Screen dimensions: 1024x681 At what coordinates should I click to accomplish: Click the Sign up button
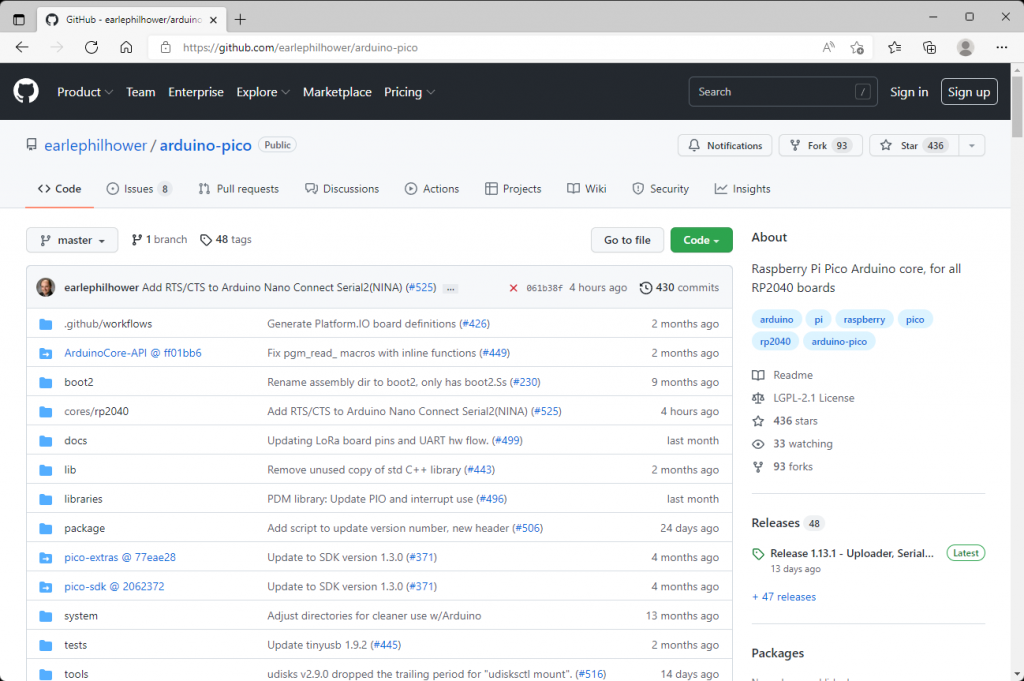[969, 92]
